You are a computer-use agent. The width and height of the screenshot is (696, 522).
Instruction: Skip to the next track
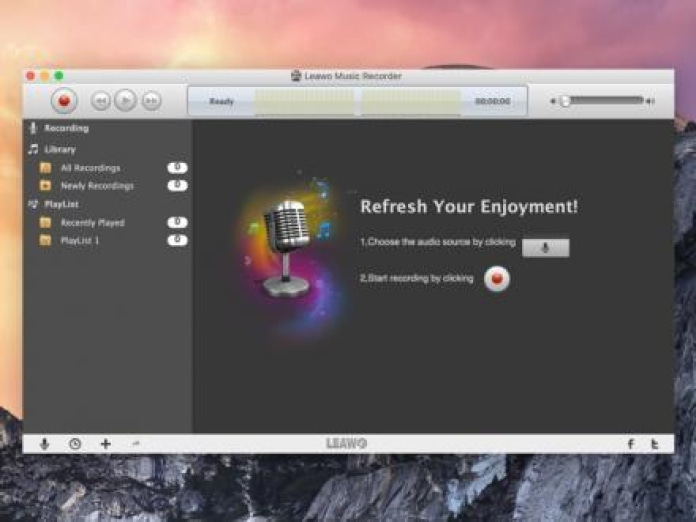click(151, 101)
